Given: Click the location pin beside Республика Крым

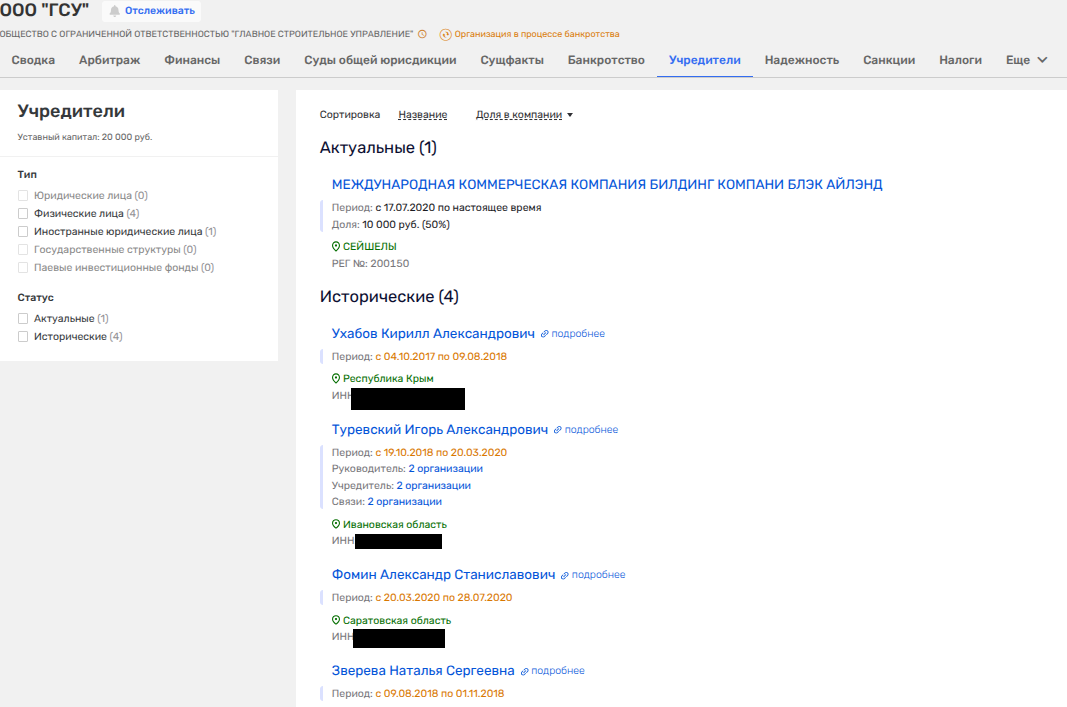Looking at the screenshot, I should click(336, 379).
